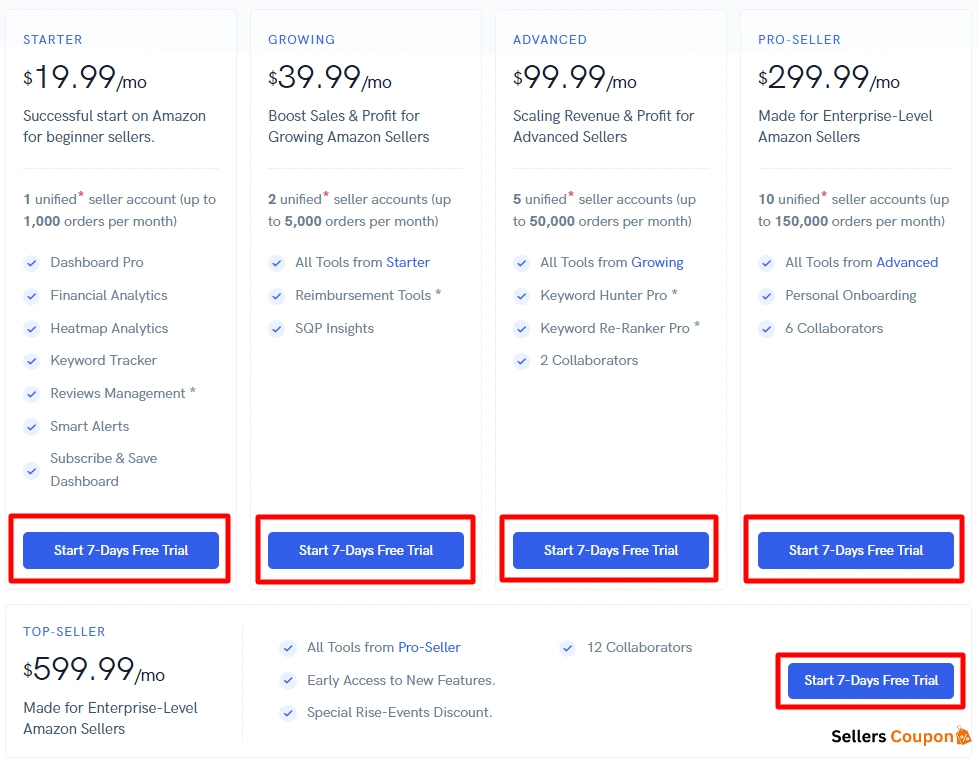The height and width of the screenshot is (762, 978).
Task: Click 'Successful start on Amazon' description
Action: pos(114,127)
